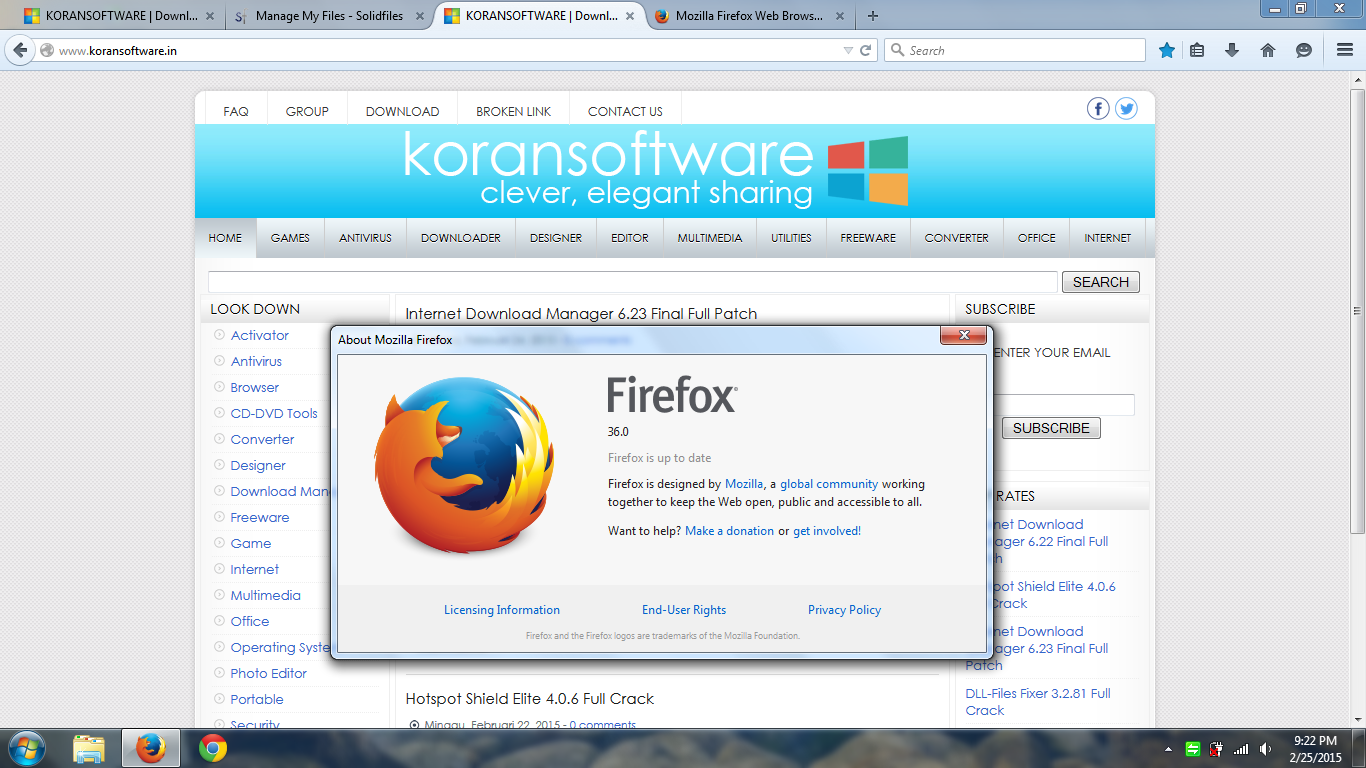Open Privacy Policy link
This screenshot has width=1366, height=768.
coord(844,610)
